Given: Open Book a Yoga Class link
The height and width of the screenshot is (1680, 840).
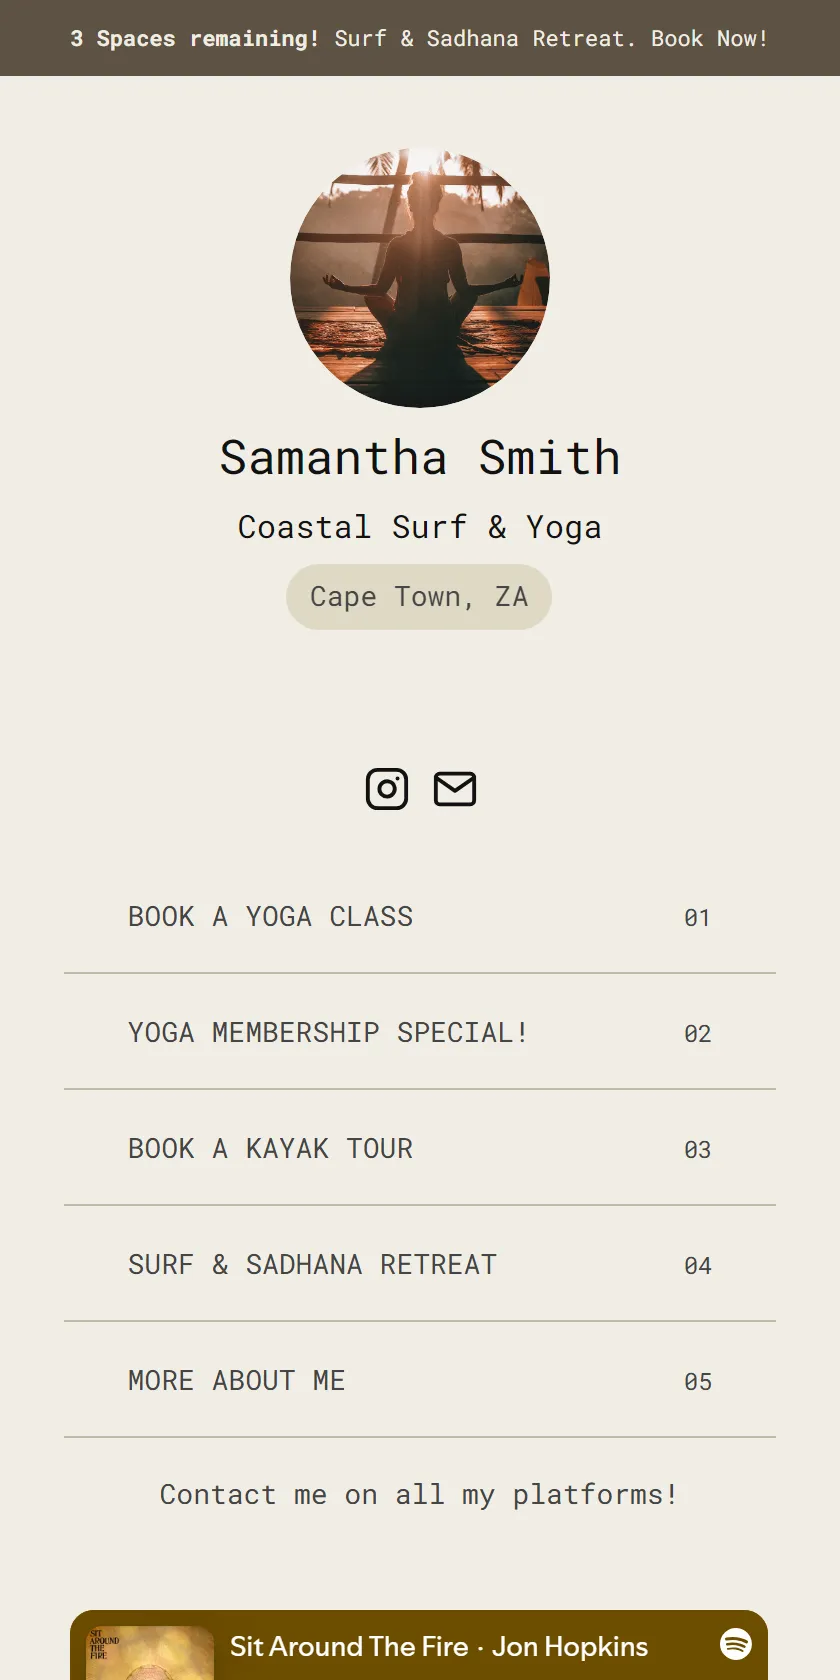Looking at the screenshot, I should coord(420,916).
